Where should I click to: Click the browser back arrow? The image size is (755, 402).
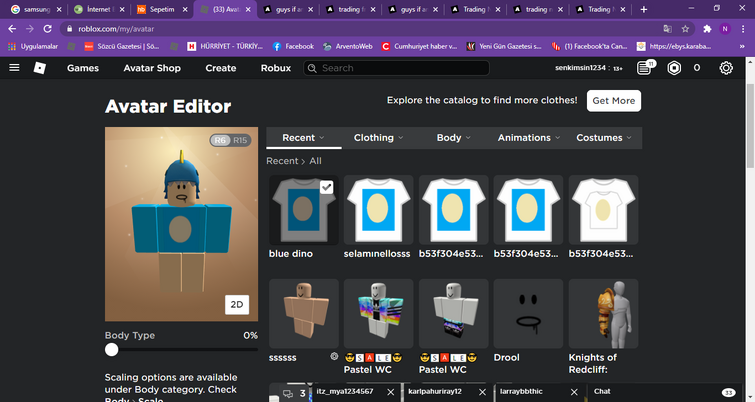(12, 29)
